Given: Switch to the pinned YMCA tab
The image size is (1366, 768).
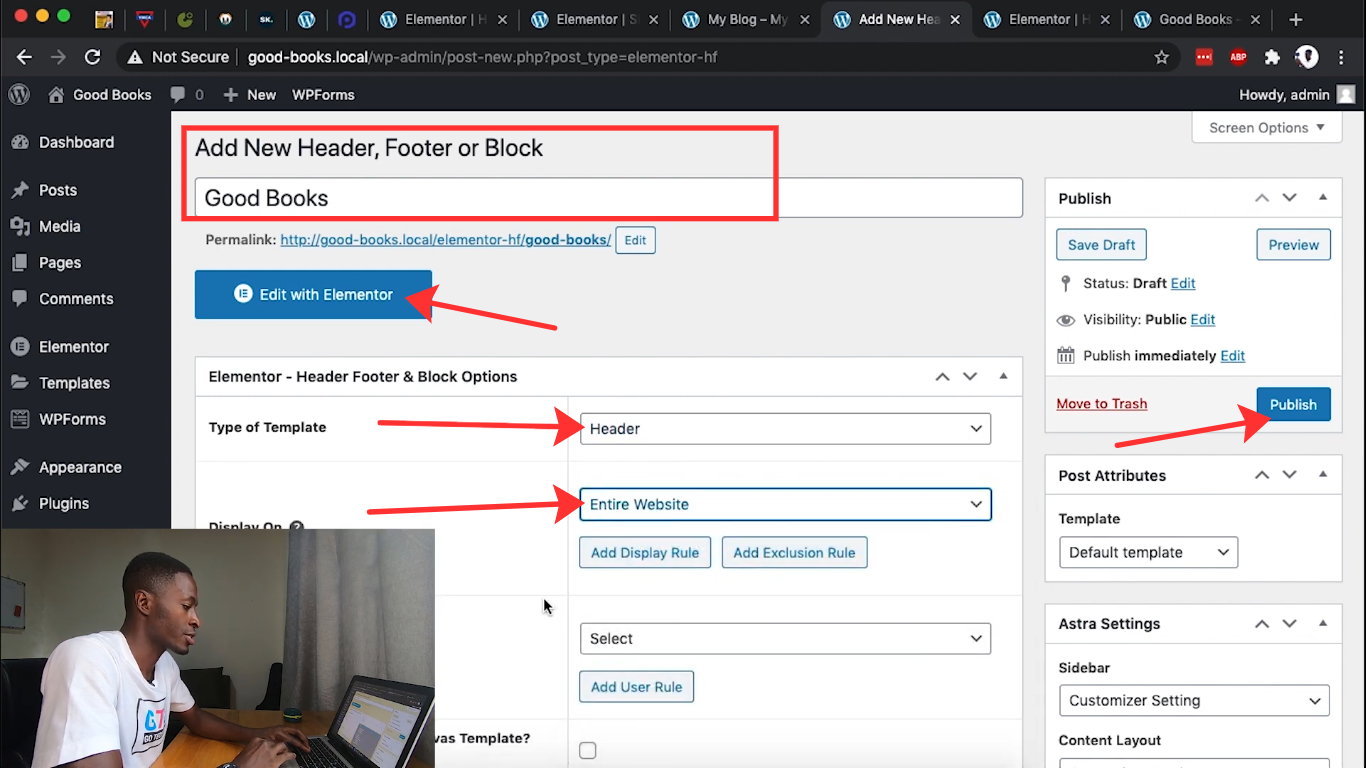Looking at the screenshot, I should (144, 19).
